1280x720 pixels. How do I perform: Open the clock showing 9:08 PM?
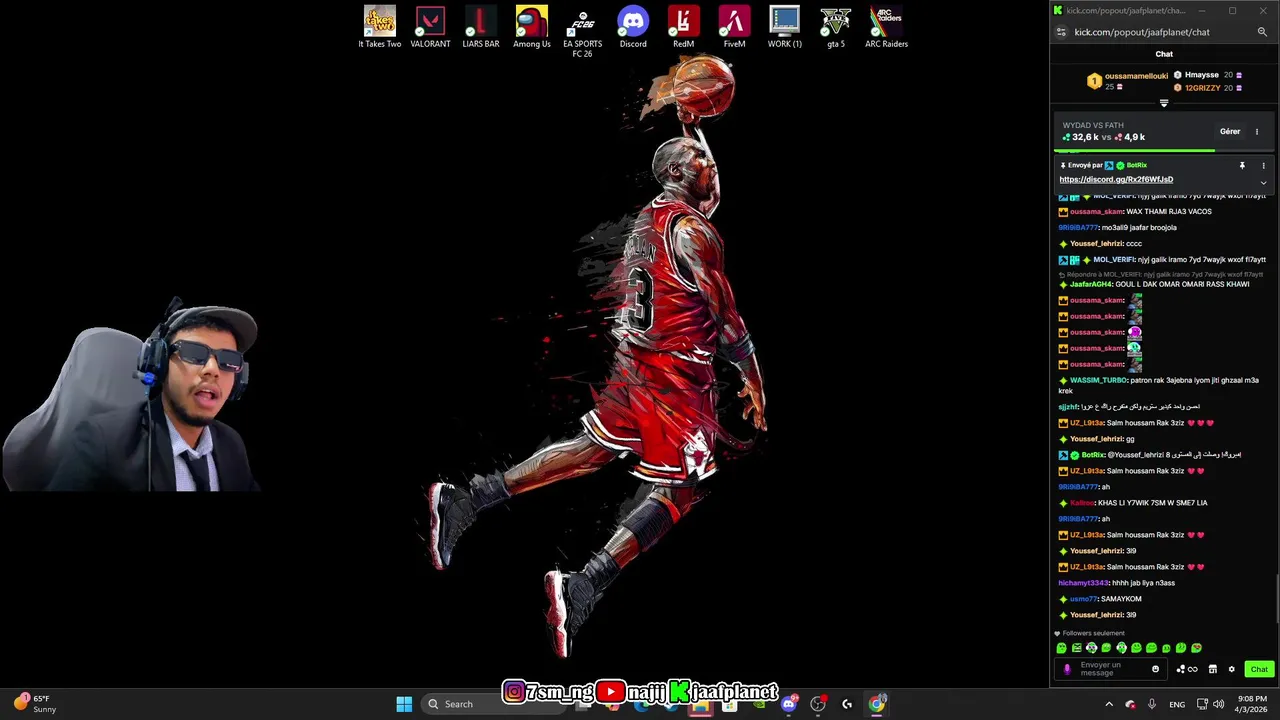(x=1253, y=704)
